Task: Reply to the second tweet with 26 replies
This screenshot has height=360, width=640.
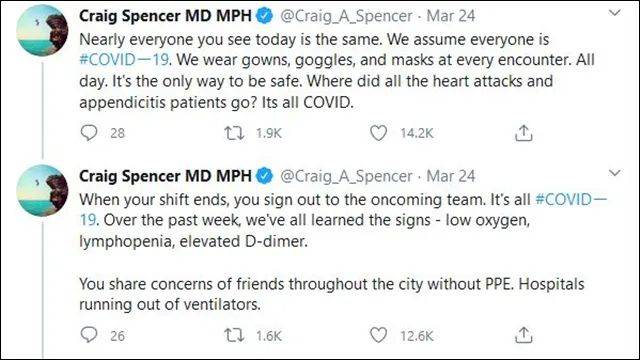Action: click(x=89, y=335)
